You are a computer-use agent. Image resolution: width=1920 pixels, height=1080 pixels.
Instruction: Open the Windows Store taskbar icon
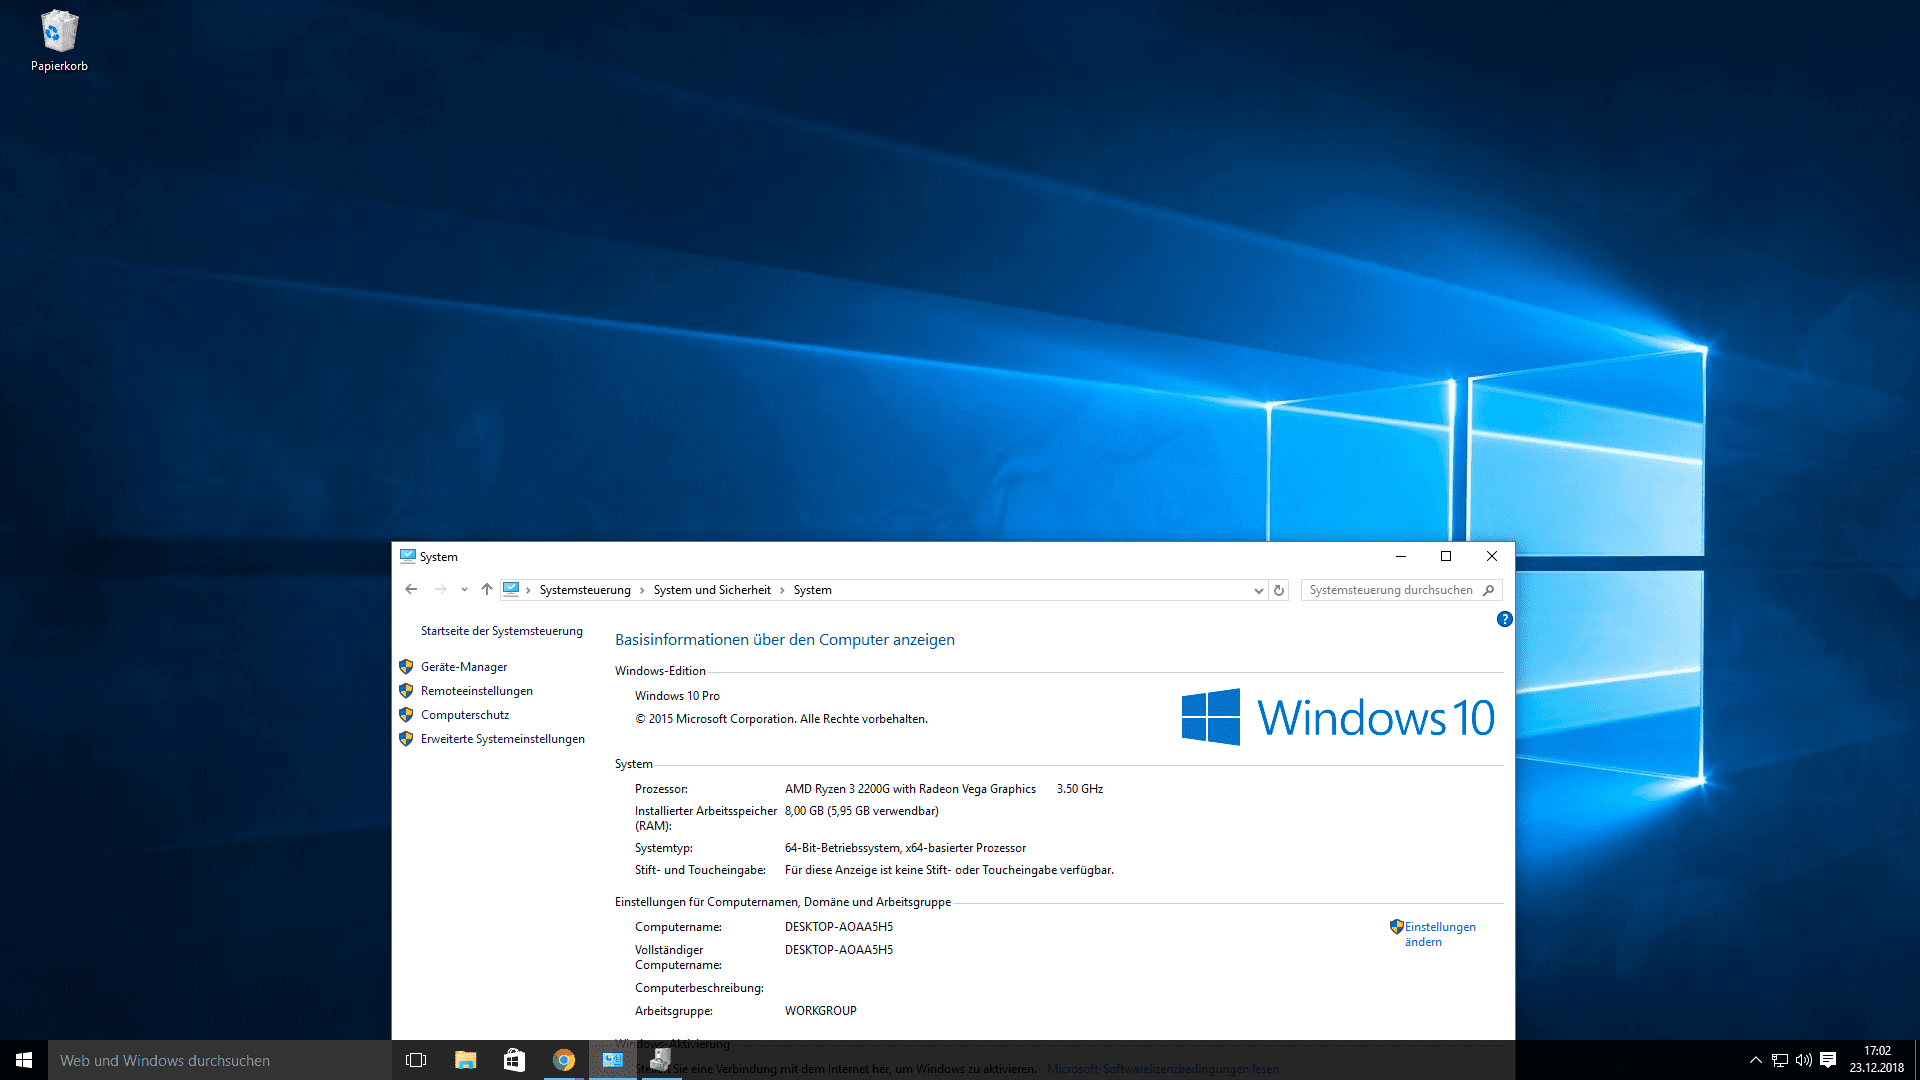tap(514, 1060)
